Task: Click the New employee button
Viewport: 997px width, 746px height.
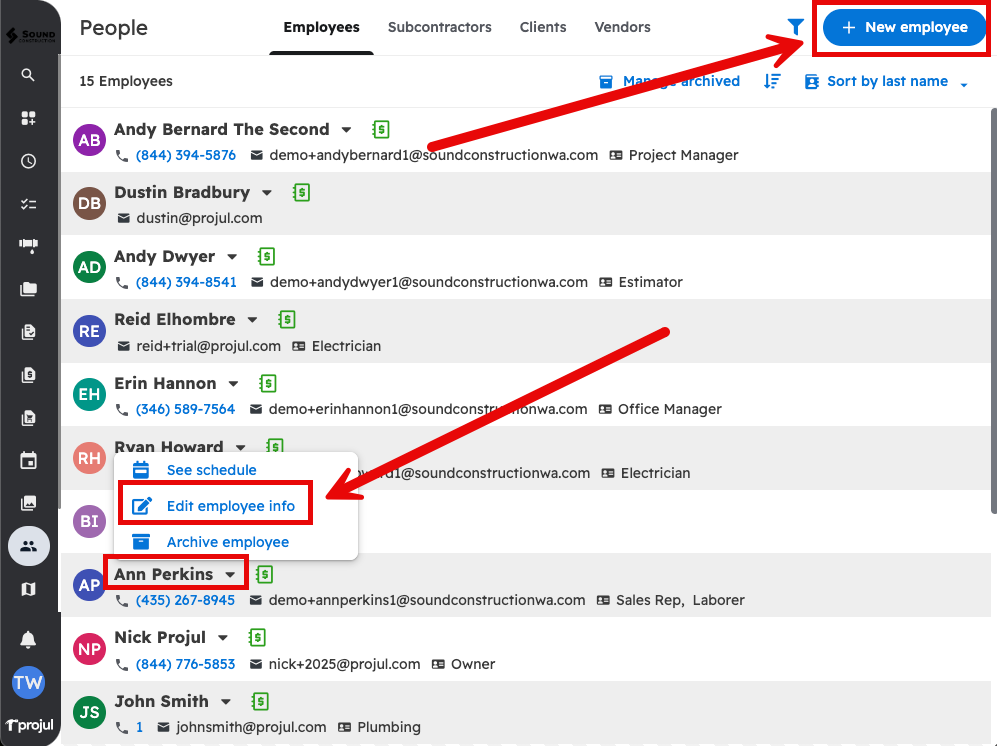Action: click(x=904, y=28)
